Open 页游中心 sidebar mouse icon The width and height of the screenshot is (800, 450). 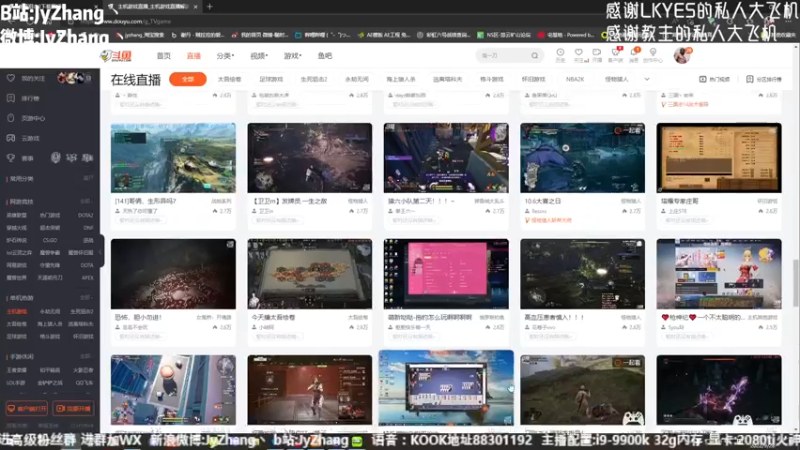click(11, 118)
